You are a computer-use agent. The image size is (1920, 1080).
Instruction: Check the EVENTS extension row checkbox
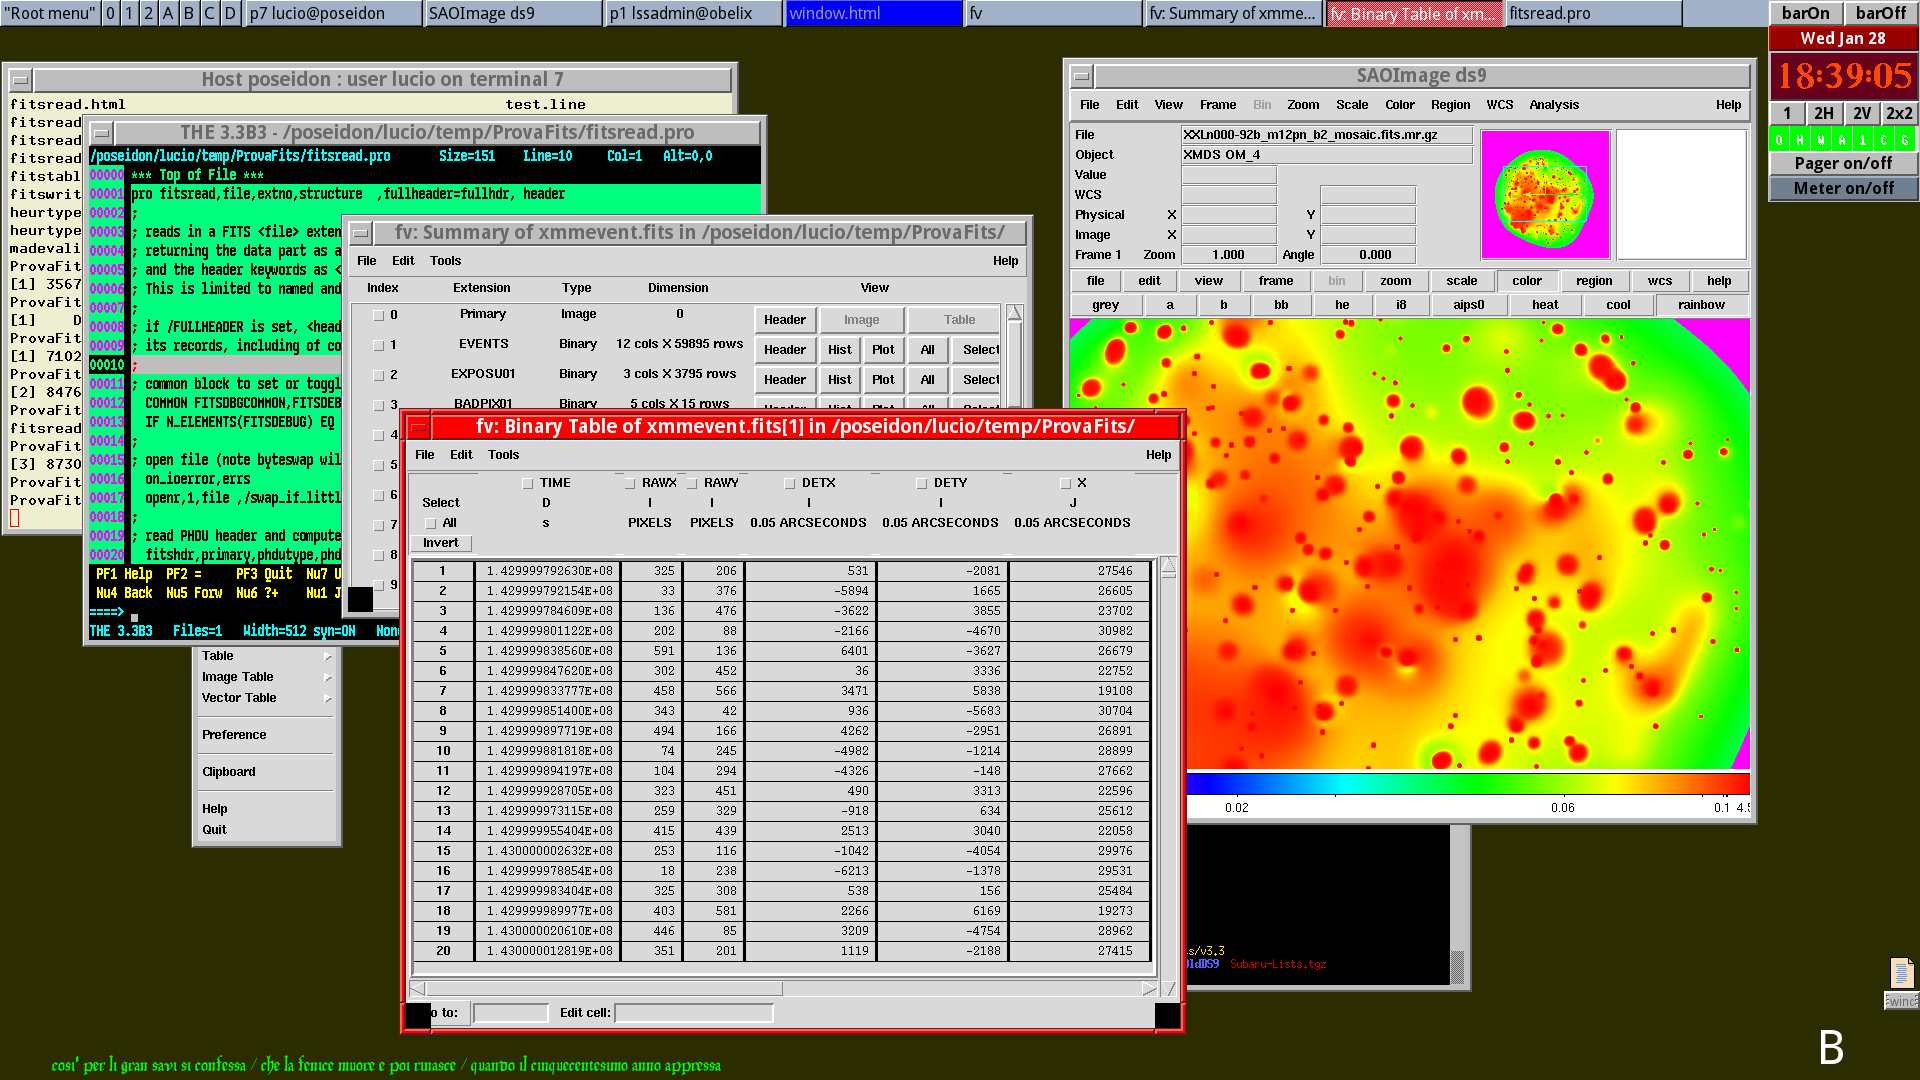click(x=378, y=346)
